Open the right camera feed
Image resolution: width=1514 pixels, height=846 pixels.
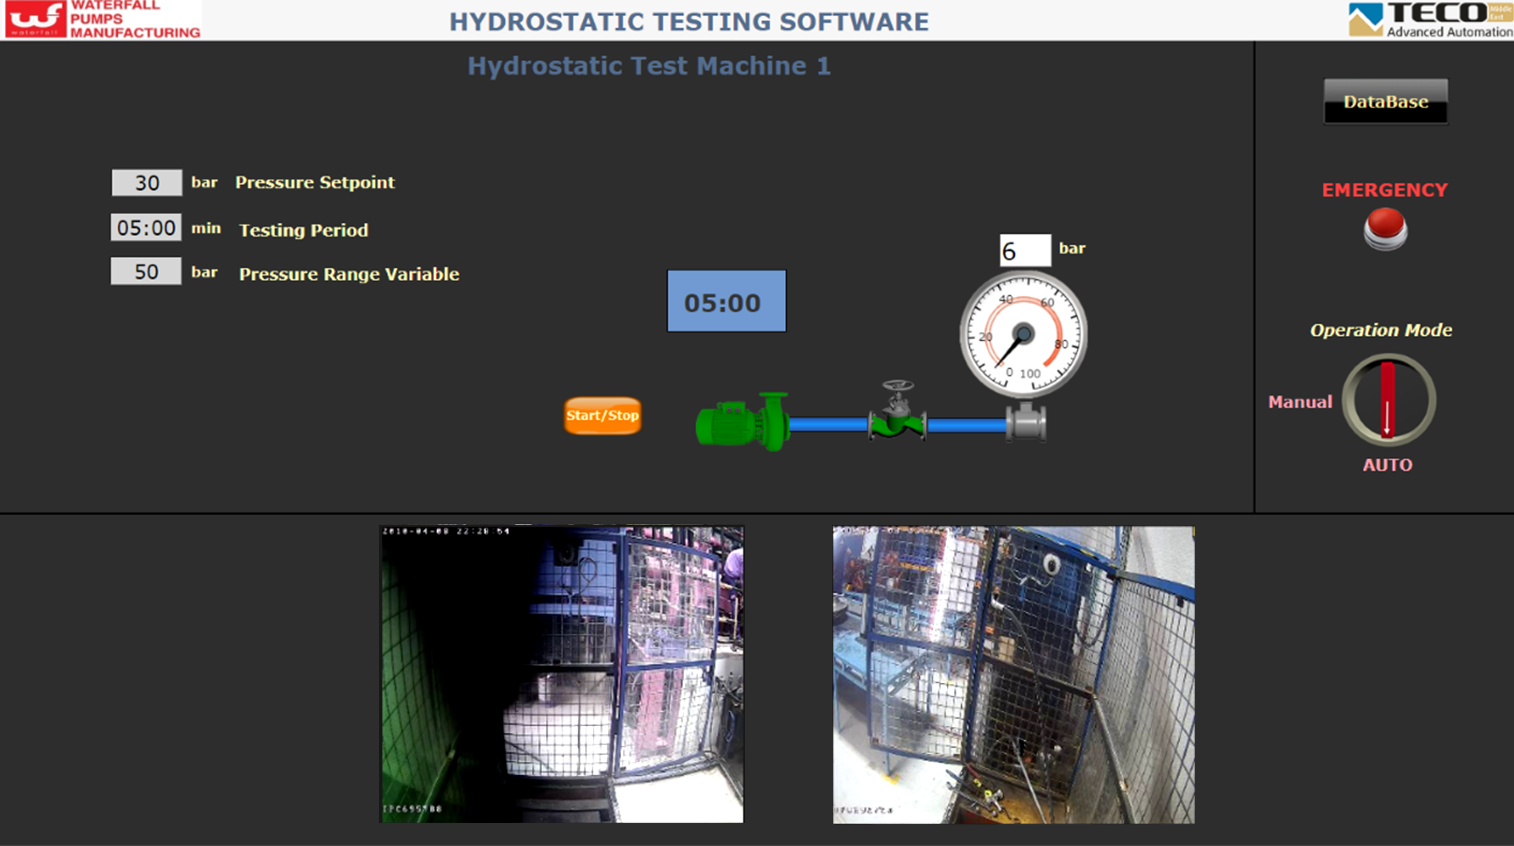1013,674
